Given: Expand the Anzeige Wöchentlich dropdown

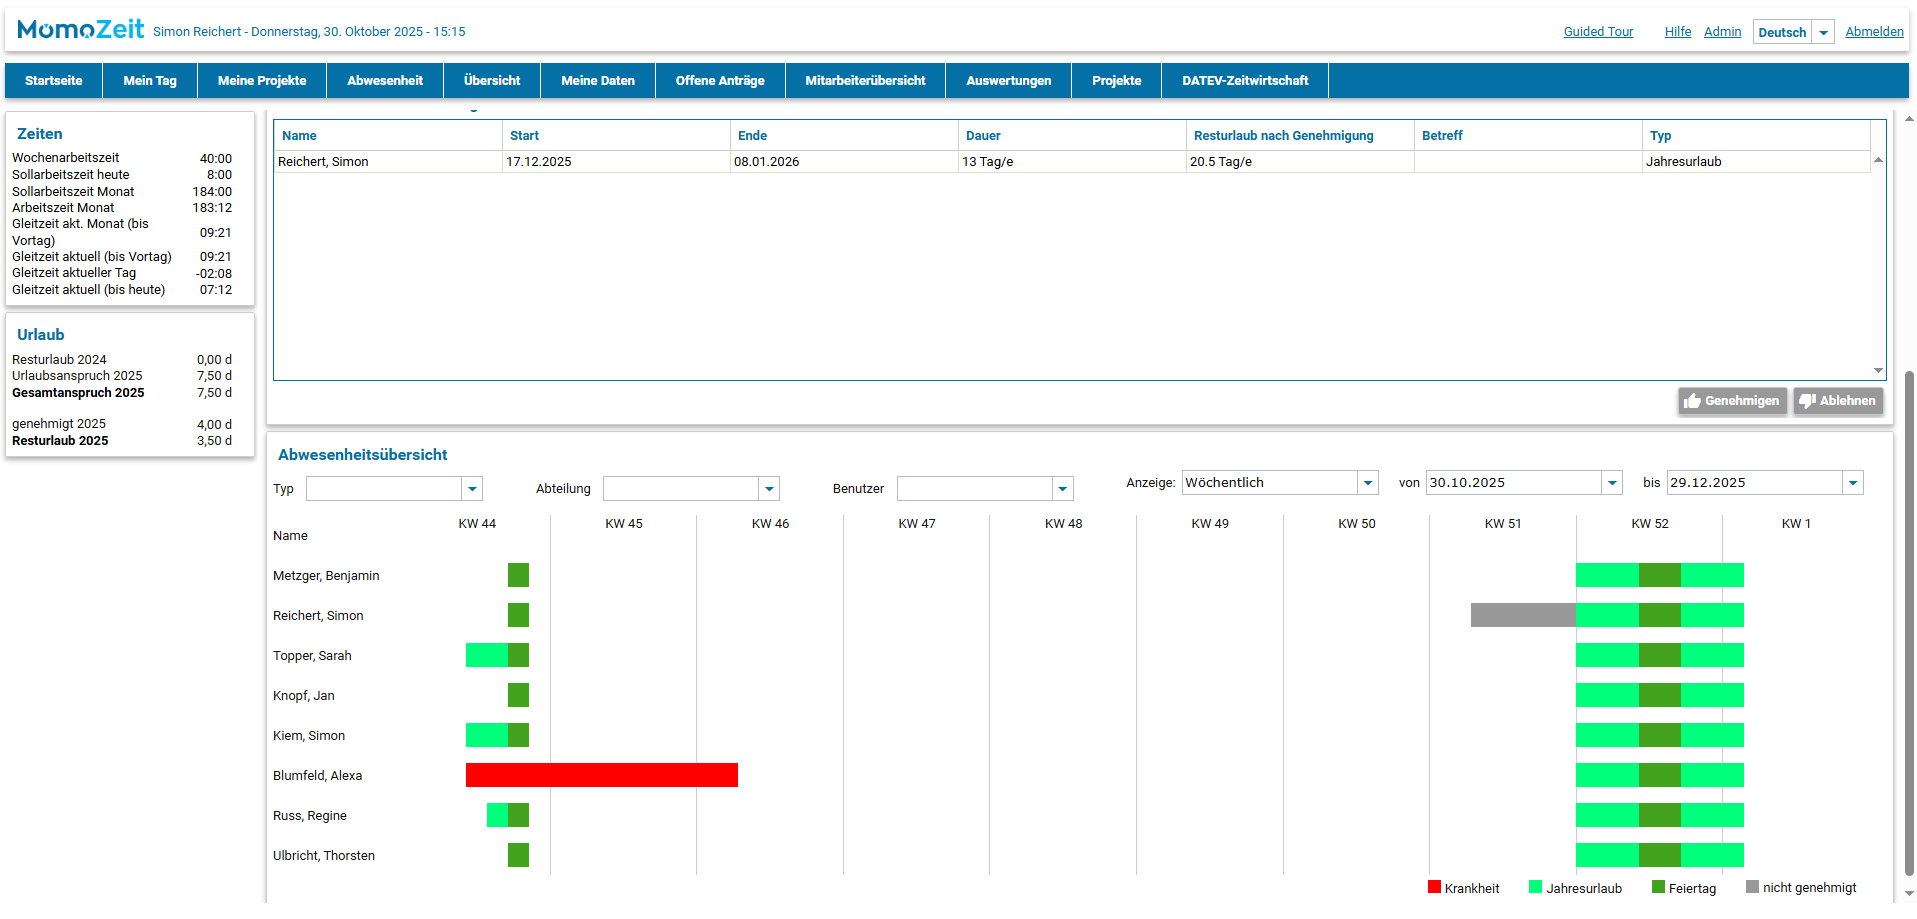Looking at the screenshot, I should point(1368,483).
